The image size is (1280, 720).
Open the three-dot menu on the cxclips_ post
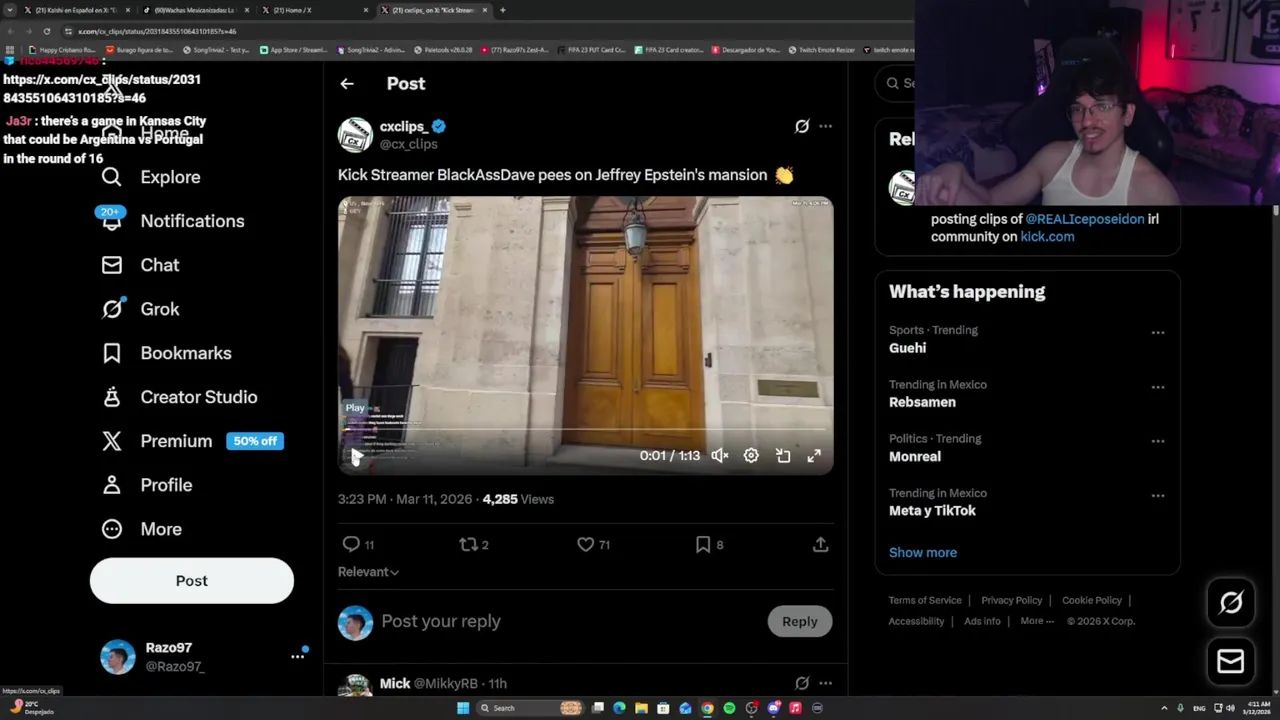pos(825,126)
